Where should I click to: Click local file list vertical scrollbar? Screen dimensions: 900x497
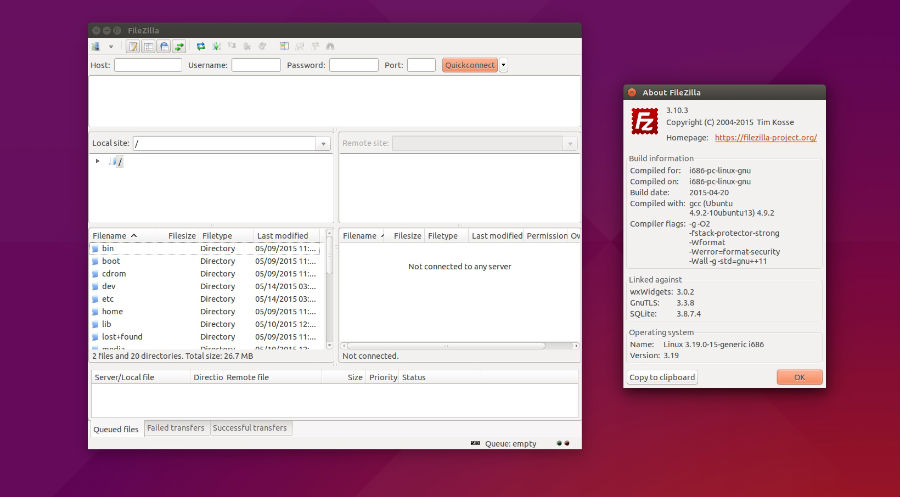[x=329, y=289]
